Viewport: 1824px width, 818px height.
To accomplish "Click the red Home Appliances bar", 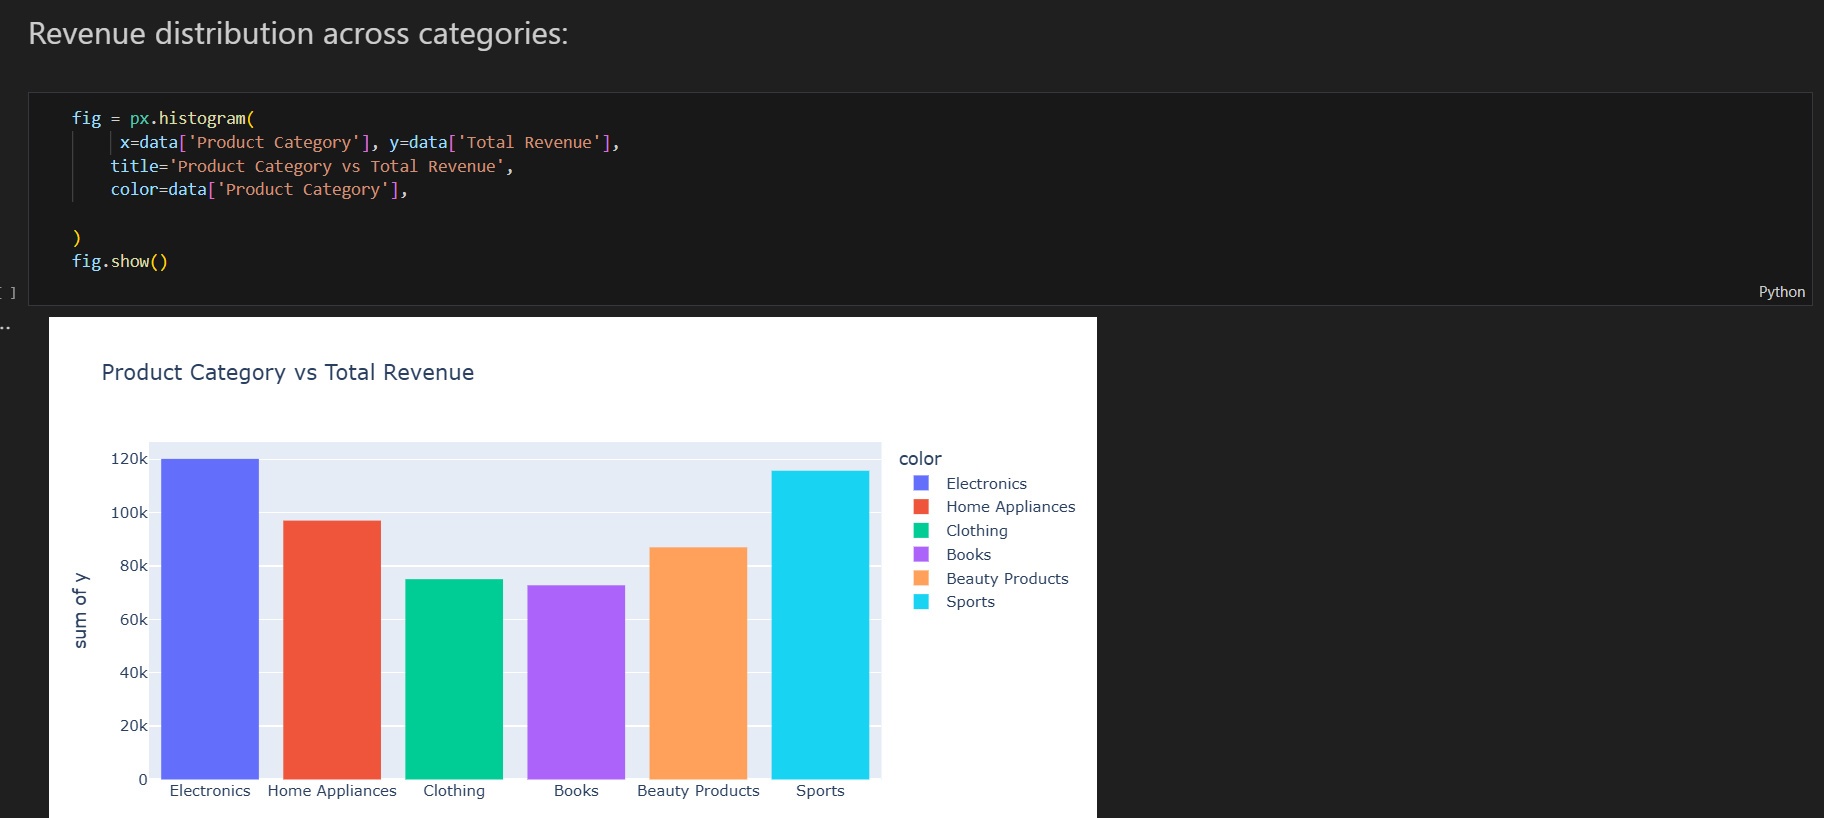I will (x=332, y=650).
